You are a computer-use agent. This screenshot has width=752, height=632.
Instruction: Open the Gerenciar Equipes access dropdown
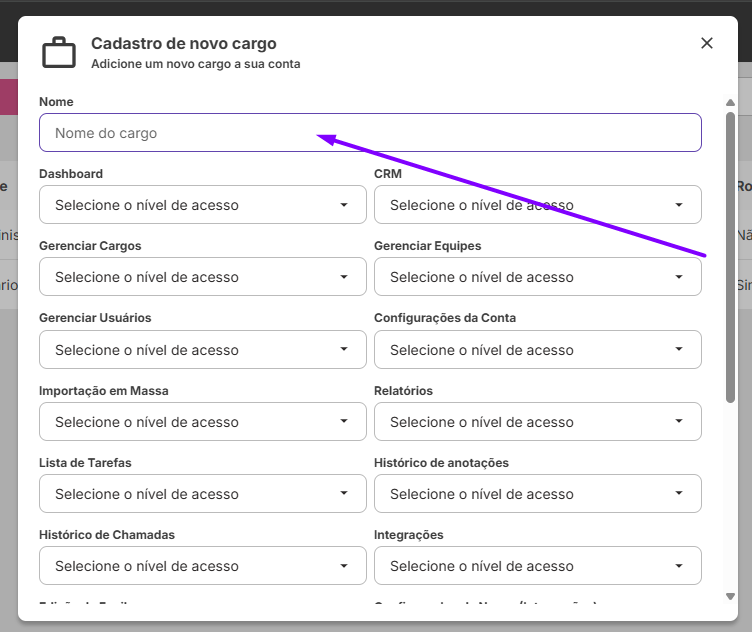[538, 277]
